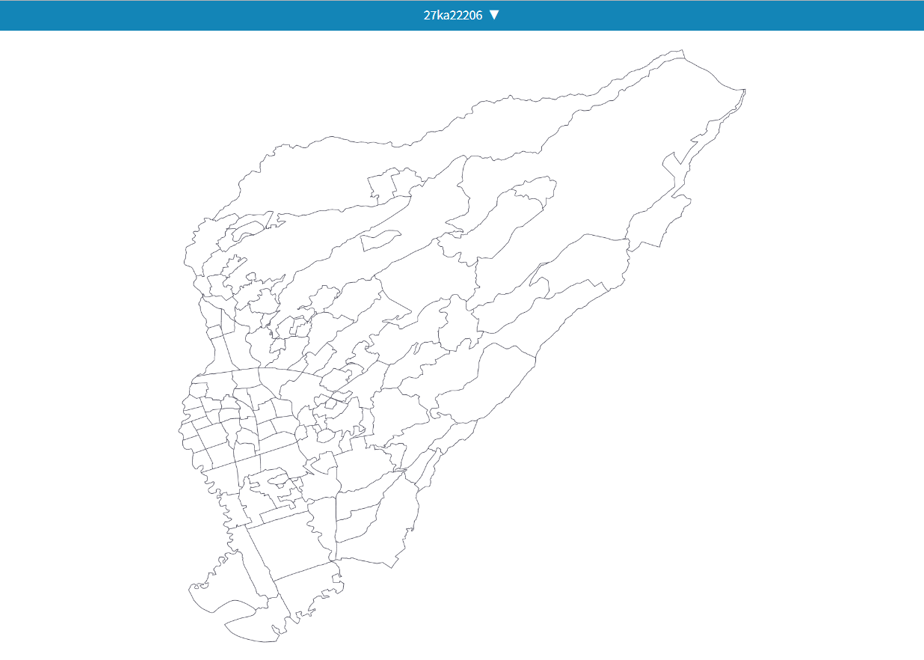Click the 27ka22206 title text
Viewport: 924px width, 660px height.
click(453, 15)
